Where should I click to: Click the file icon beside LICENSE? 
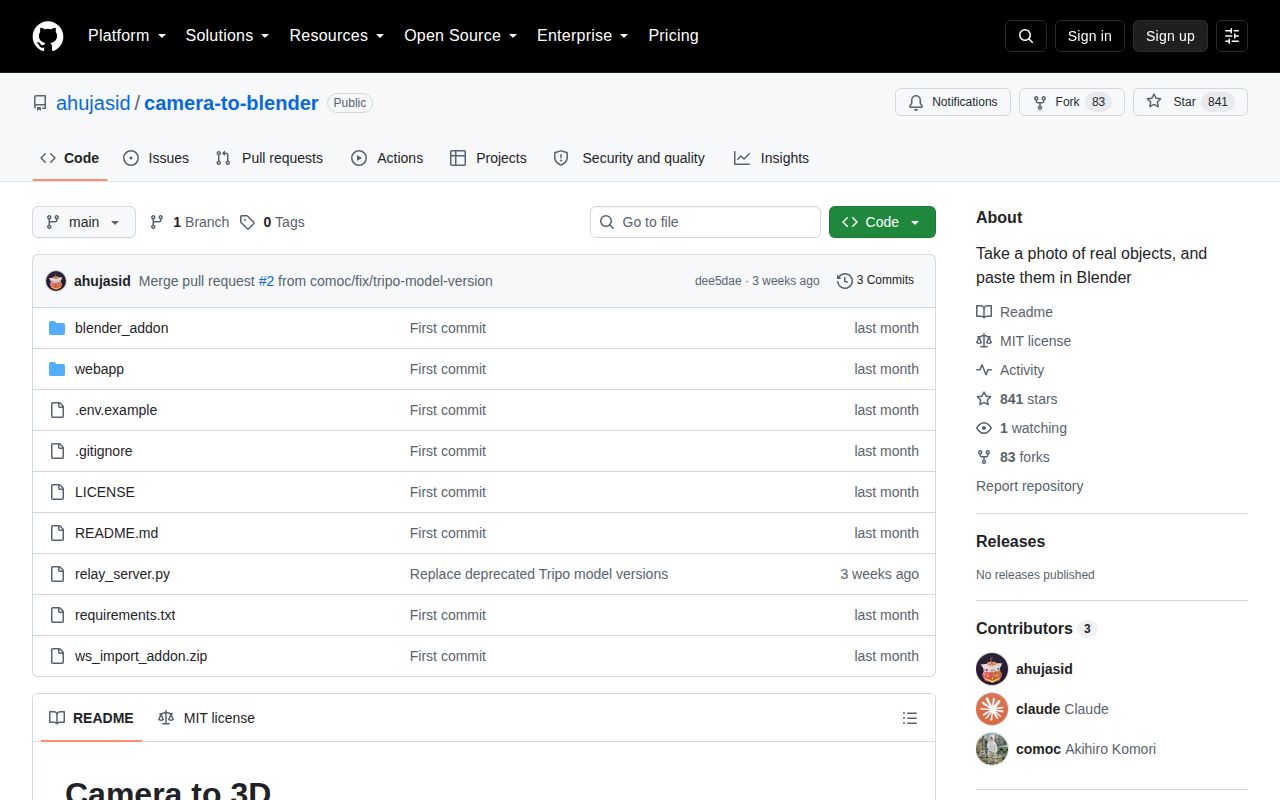pyautogui.click(x=57, y=492)
